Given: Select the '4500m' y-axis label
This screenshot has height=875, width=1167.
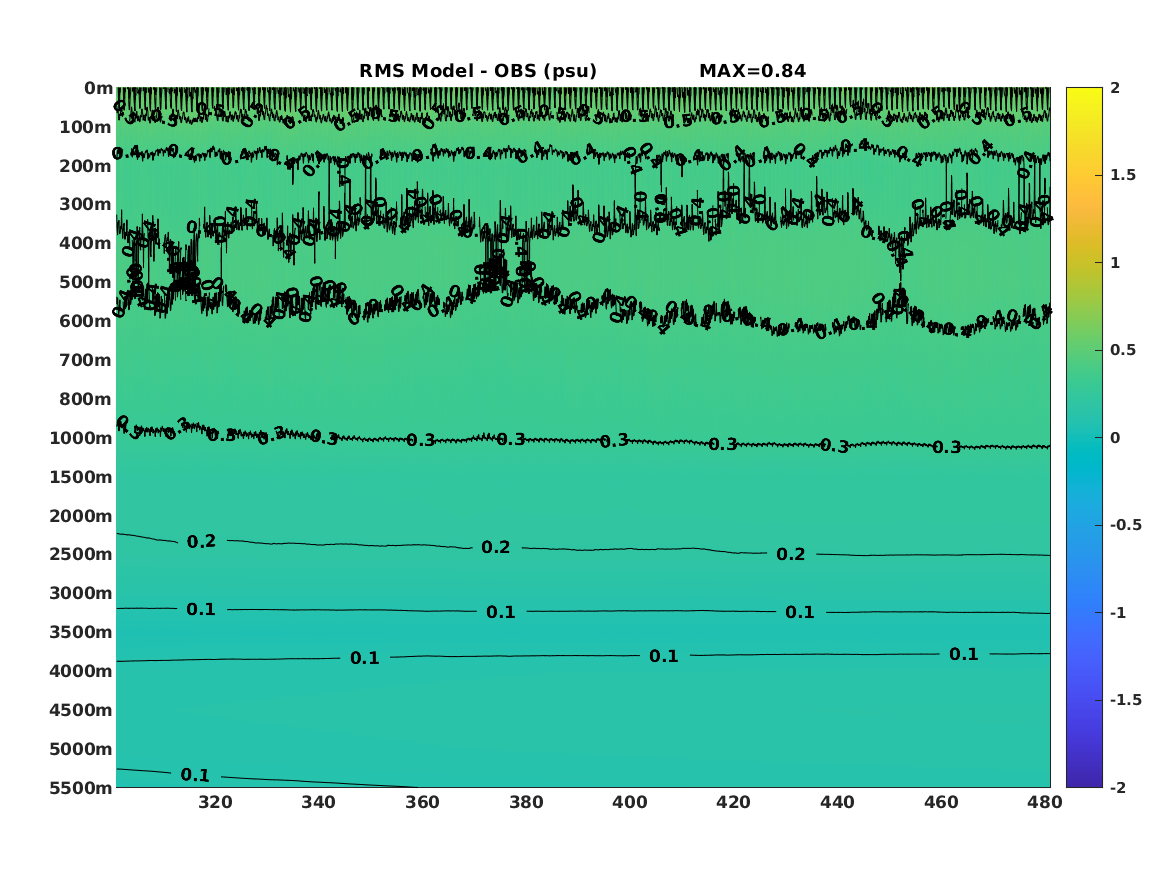Looking at the screenshot, I should click(81, 710).
